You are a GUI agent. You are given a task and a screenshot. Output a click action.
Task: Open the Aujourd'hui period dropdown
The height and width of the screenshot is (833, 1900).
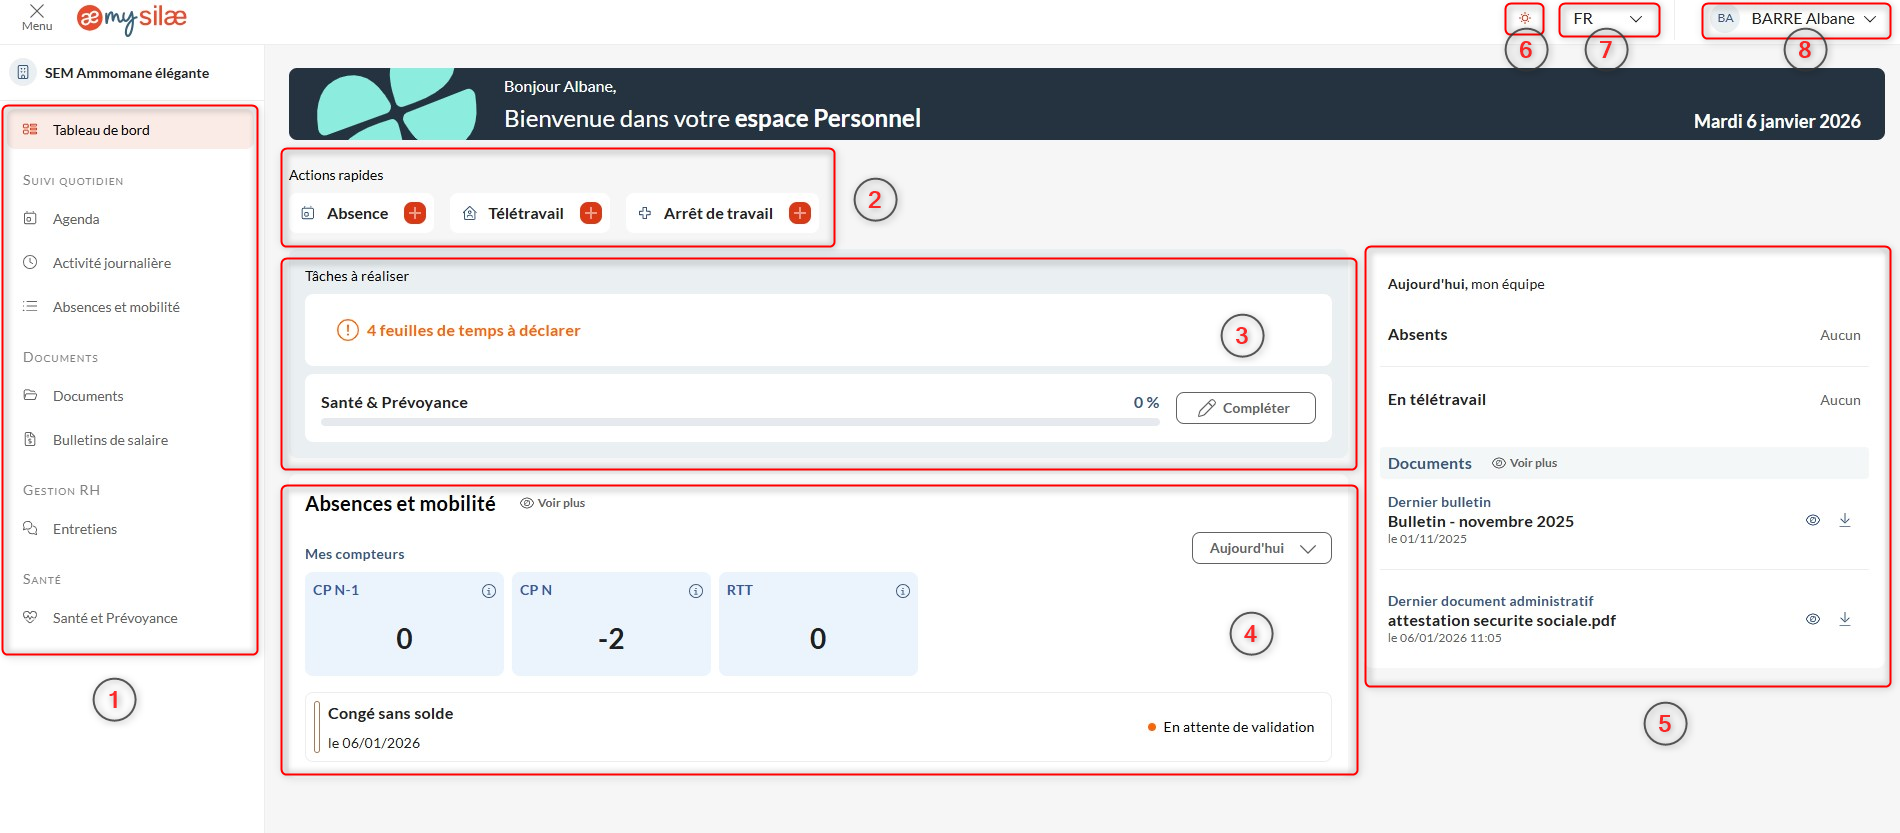1261,548
